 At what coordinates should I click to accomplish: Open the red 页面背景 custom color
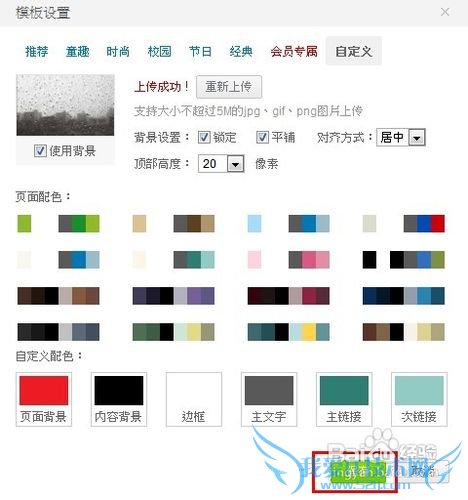coord(44,399)
